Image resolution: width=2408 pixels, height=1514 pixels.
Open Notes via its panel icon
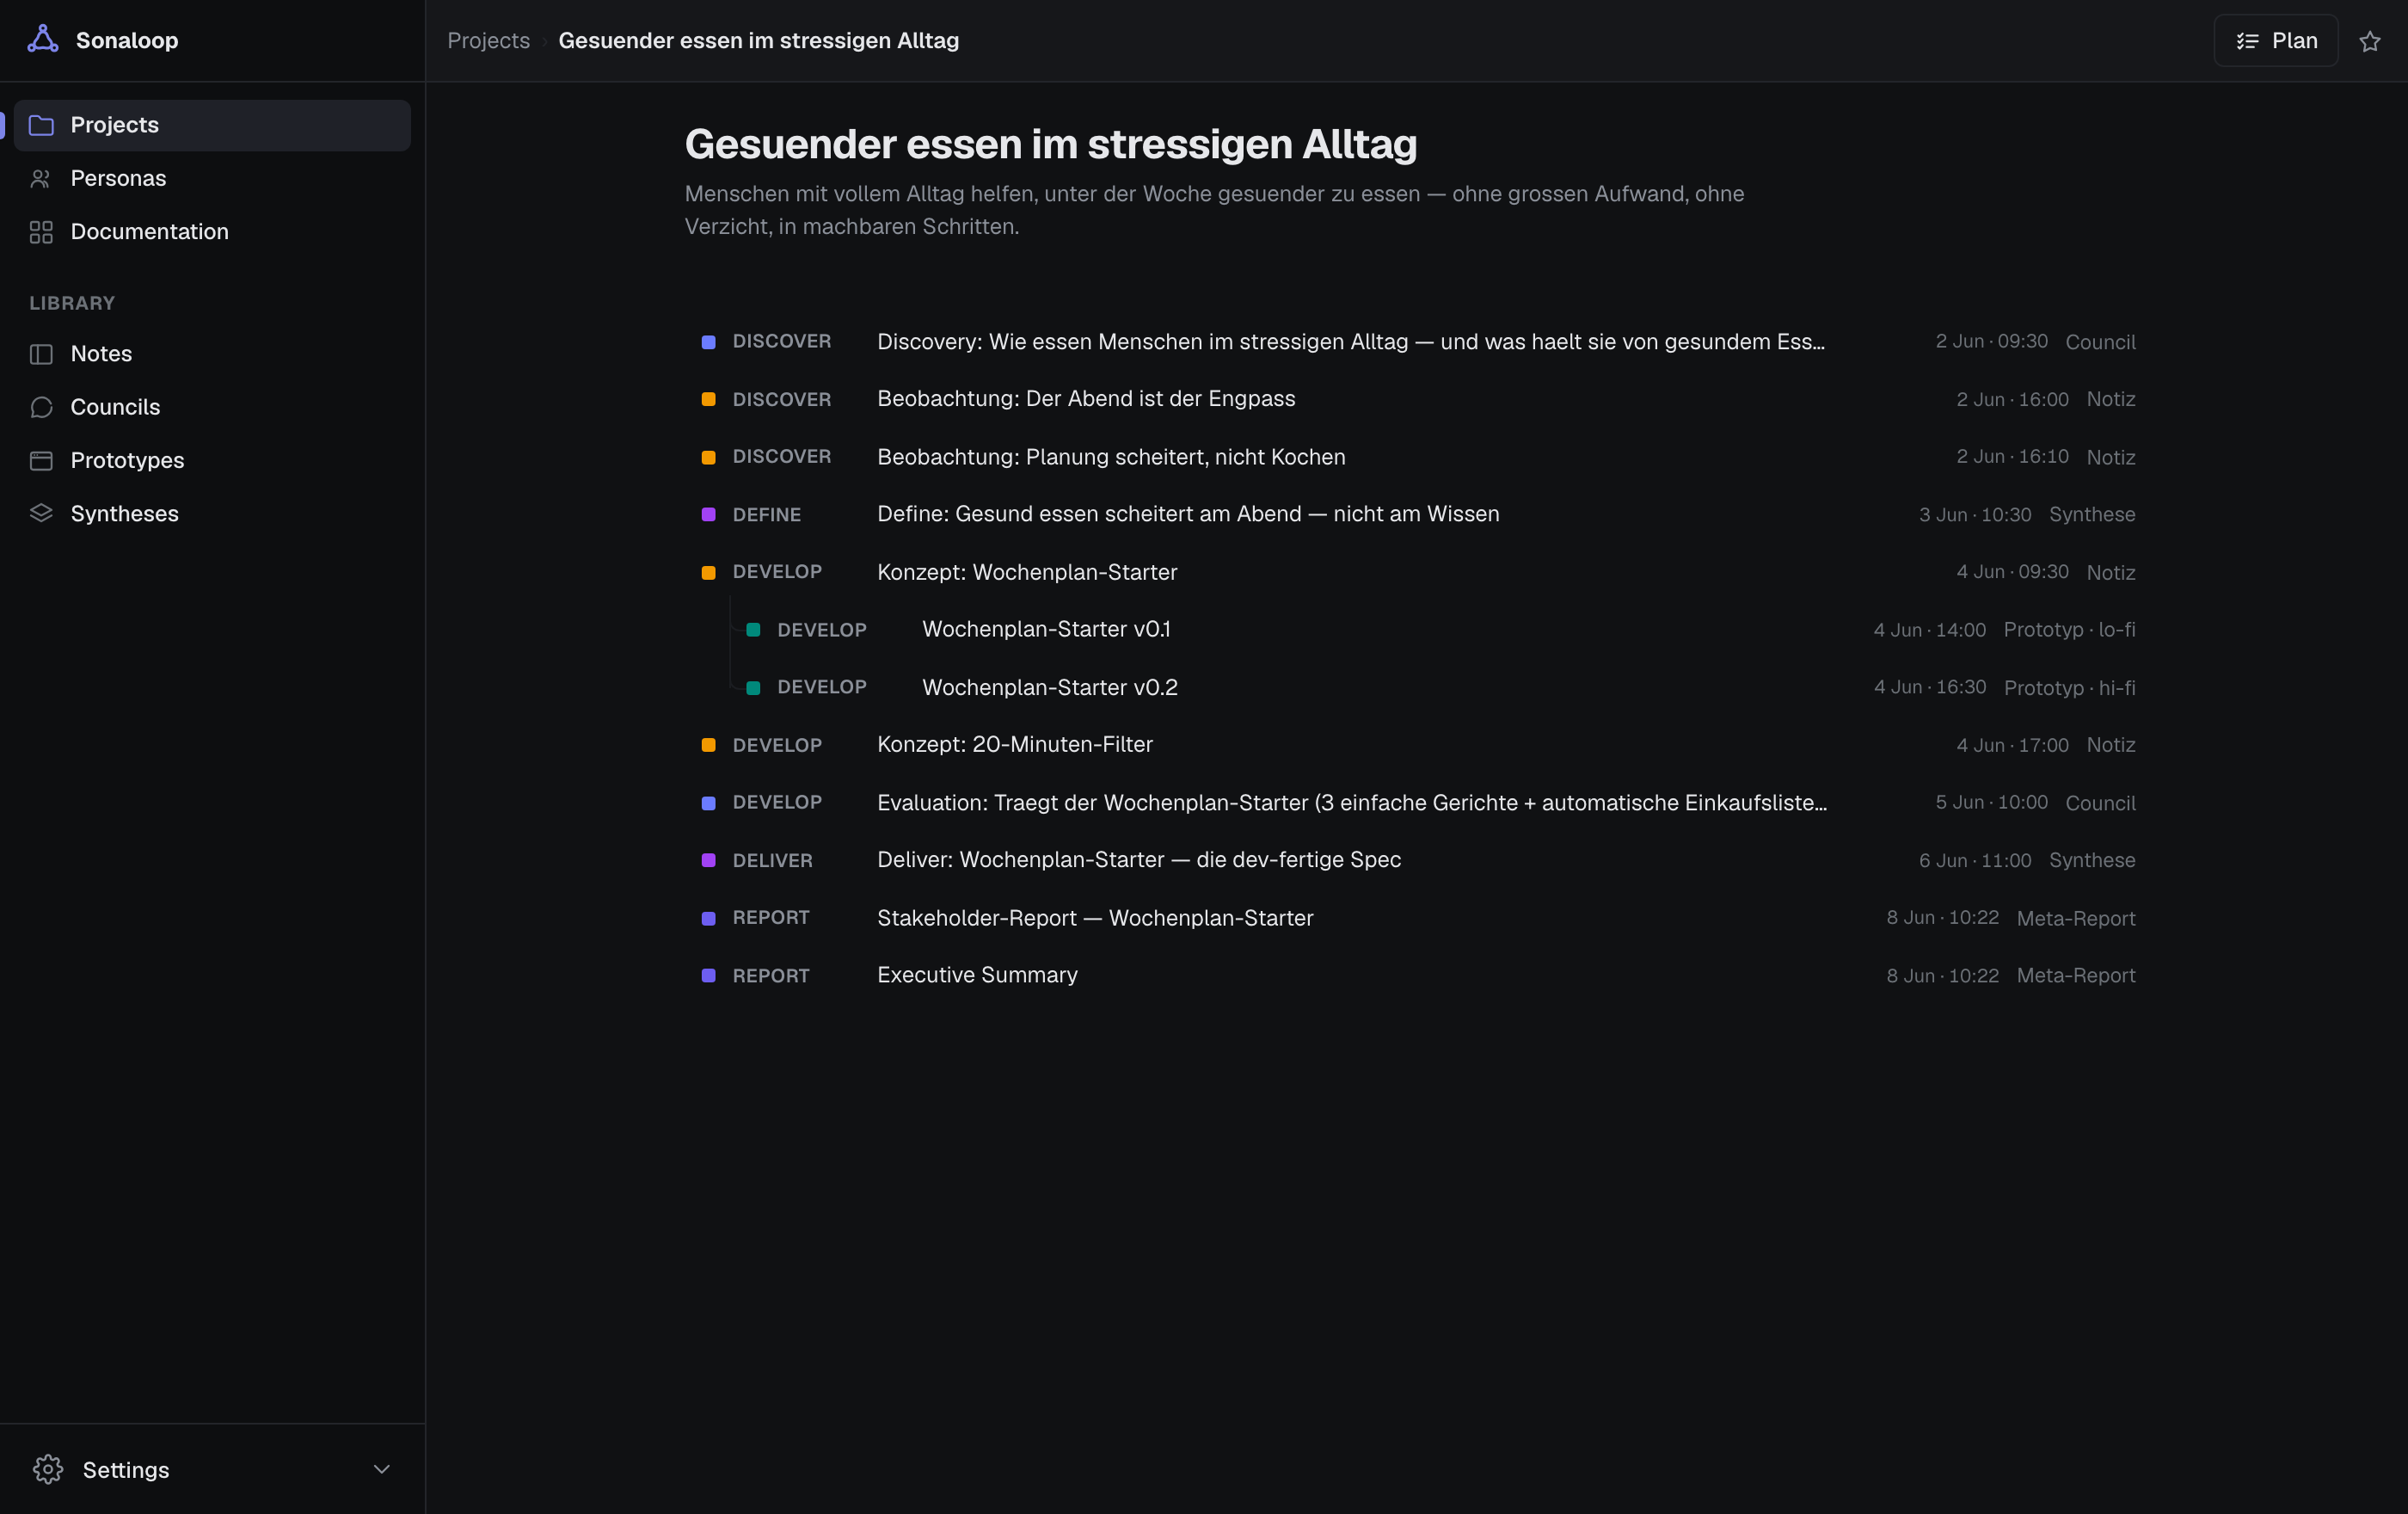tap(41, 354)
